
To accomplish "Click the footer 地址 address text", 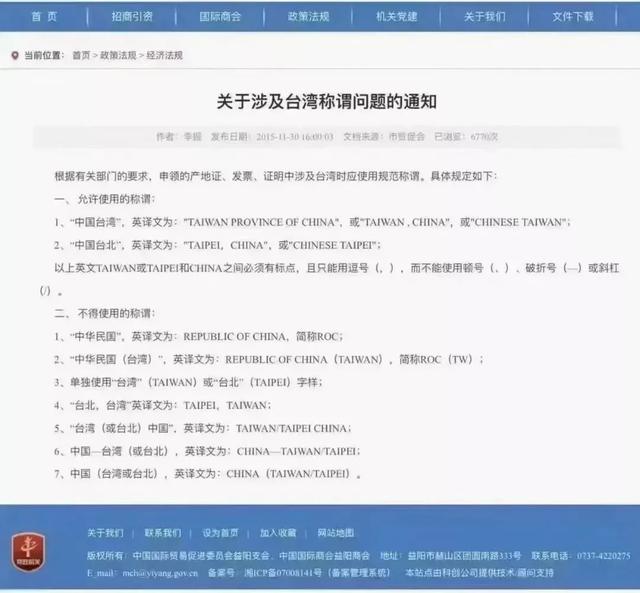I will [451, 556].
